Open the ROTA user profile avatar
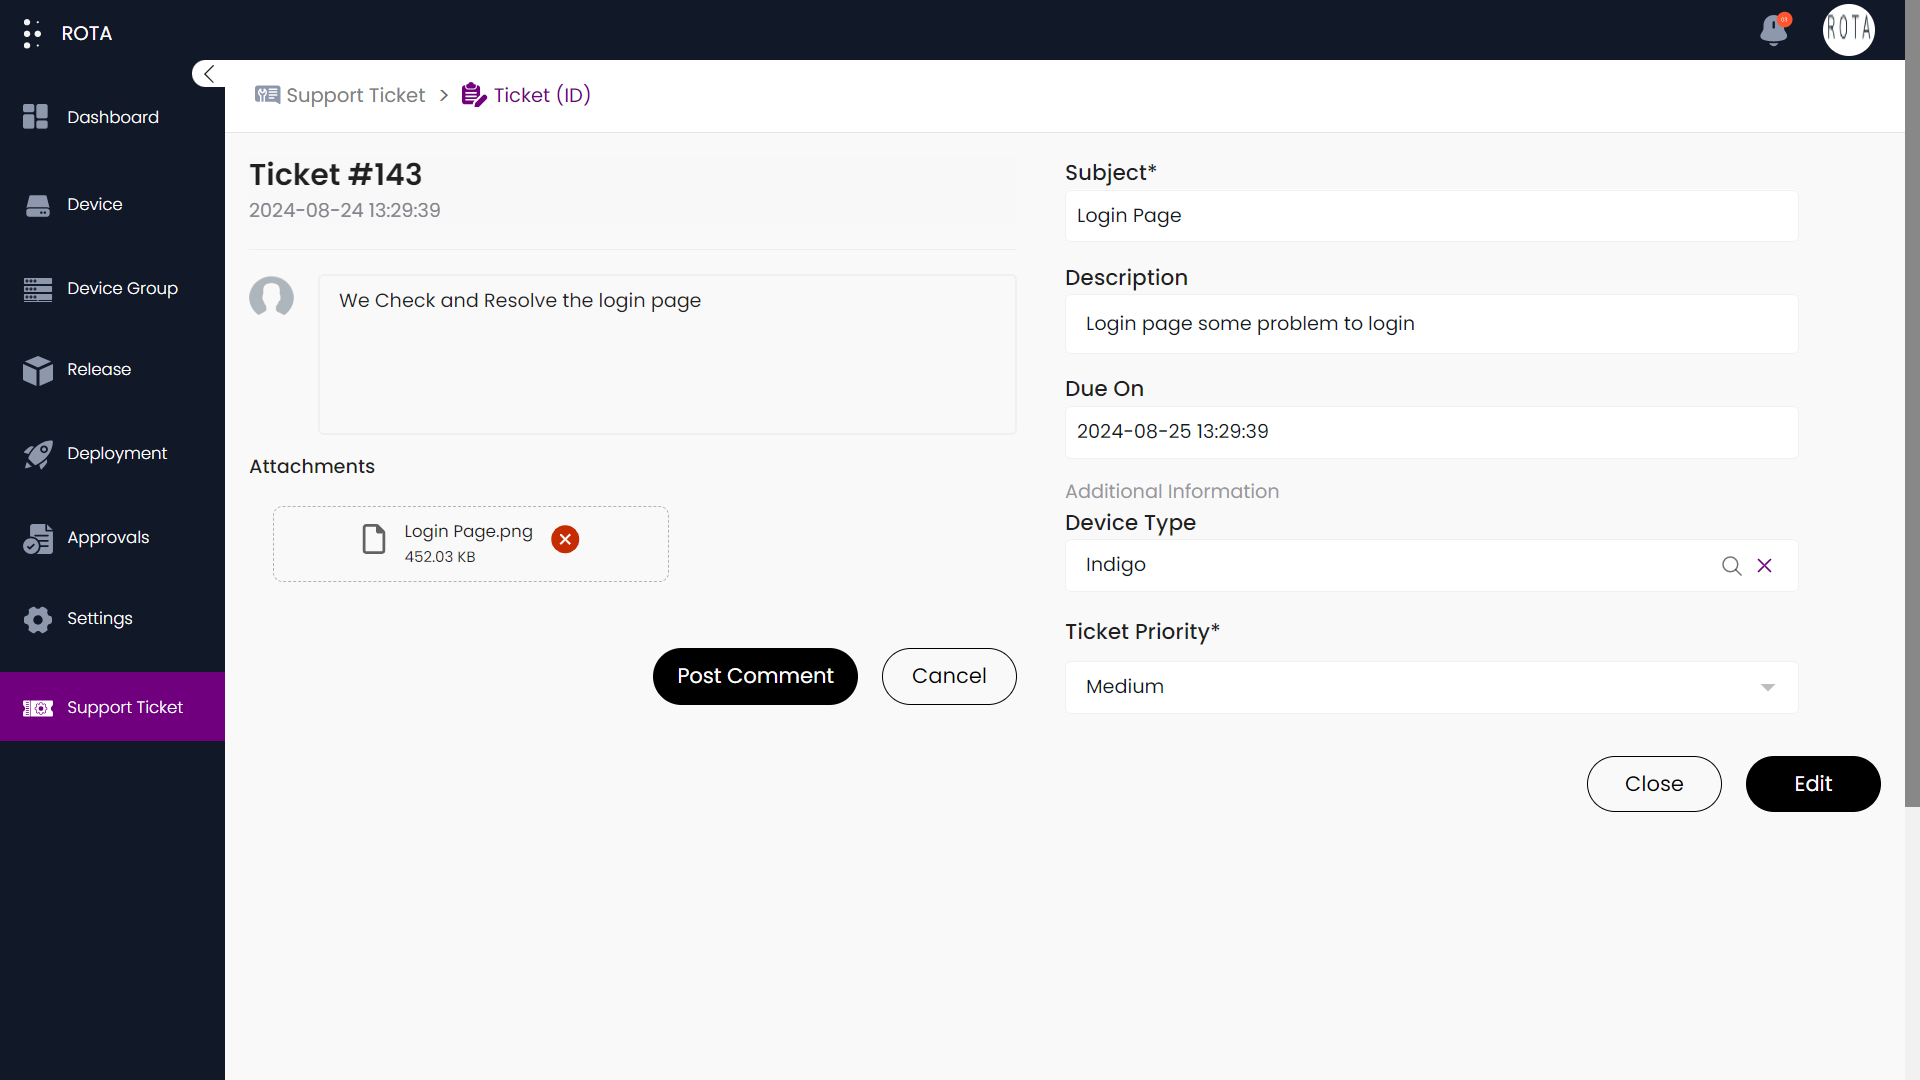Screen dimensions: 1920x1080 point(1848,30)
